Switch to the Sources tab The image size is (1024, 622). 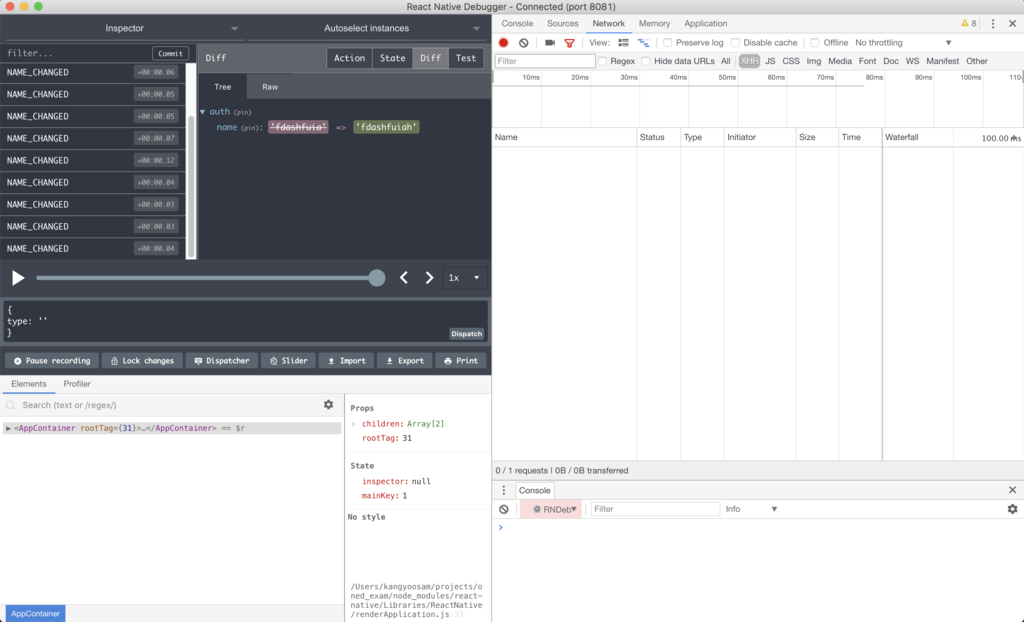click(x=562, y=24)
